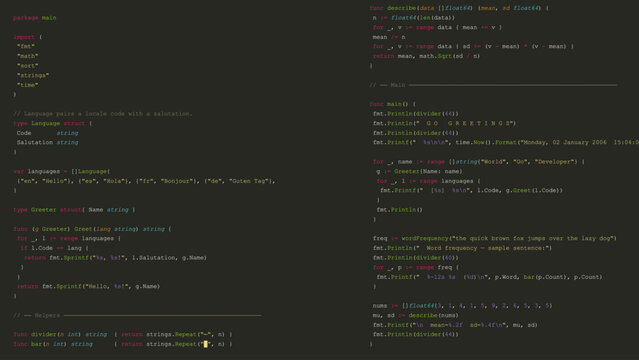This screenshot has height=360, width=639.
Task: Click "type Greeter struct{ Name string }"
Action: [74, 210]
